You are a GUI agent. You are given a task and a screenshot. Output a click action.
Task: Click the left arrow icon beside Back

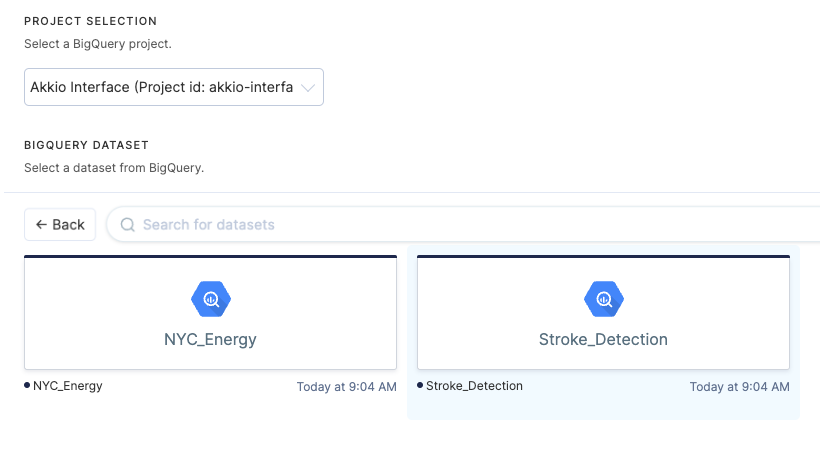click(42, 225)
